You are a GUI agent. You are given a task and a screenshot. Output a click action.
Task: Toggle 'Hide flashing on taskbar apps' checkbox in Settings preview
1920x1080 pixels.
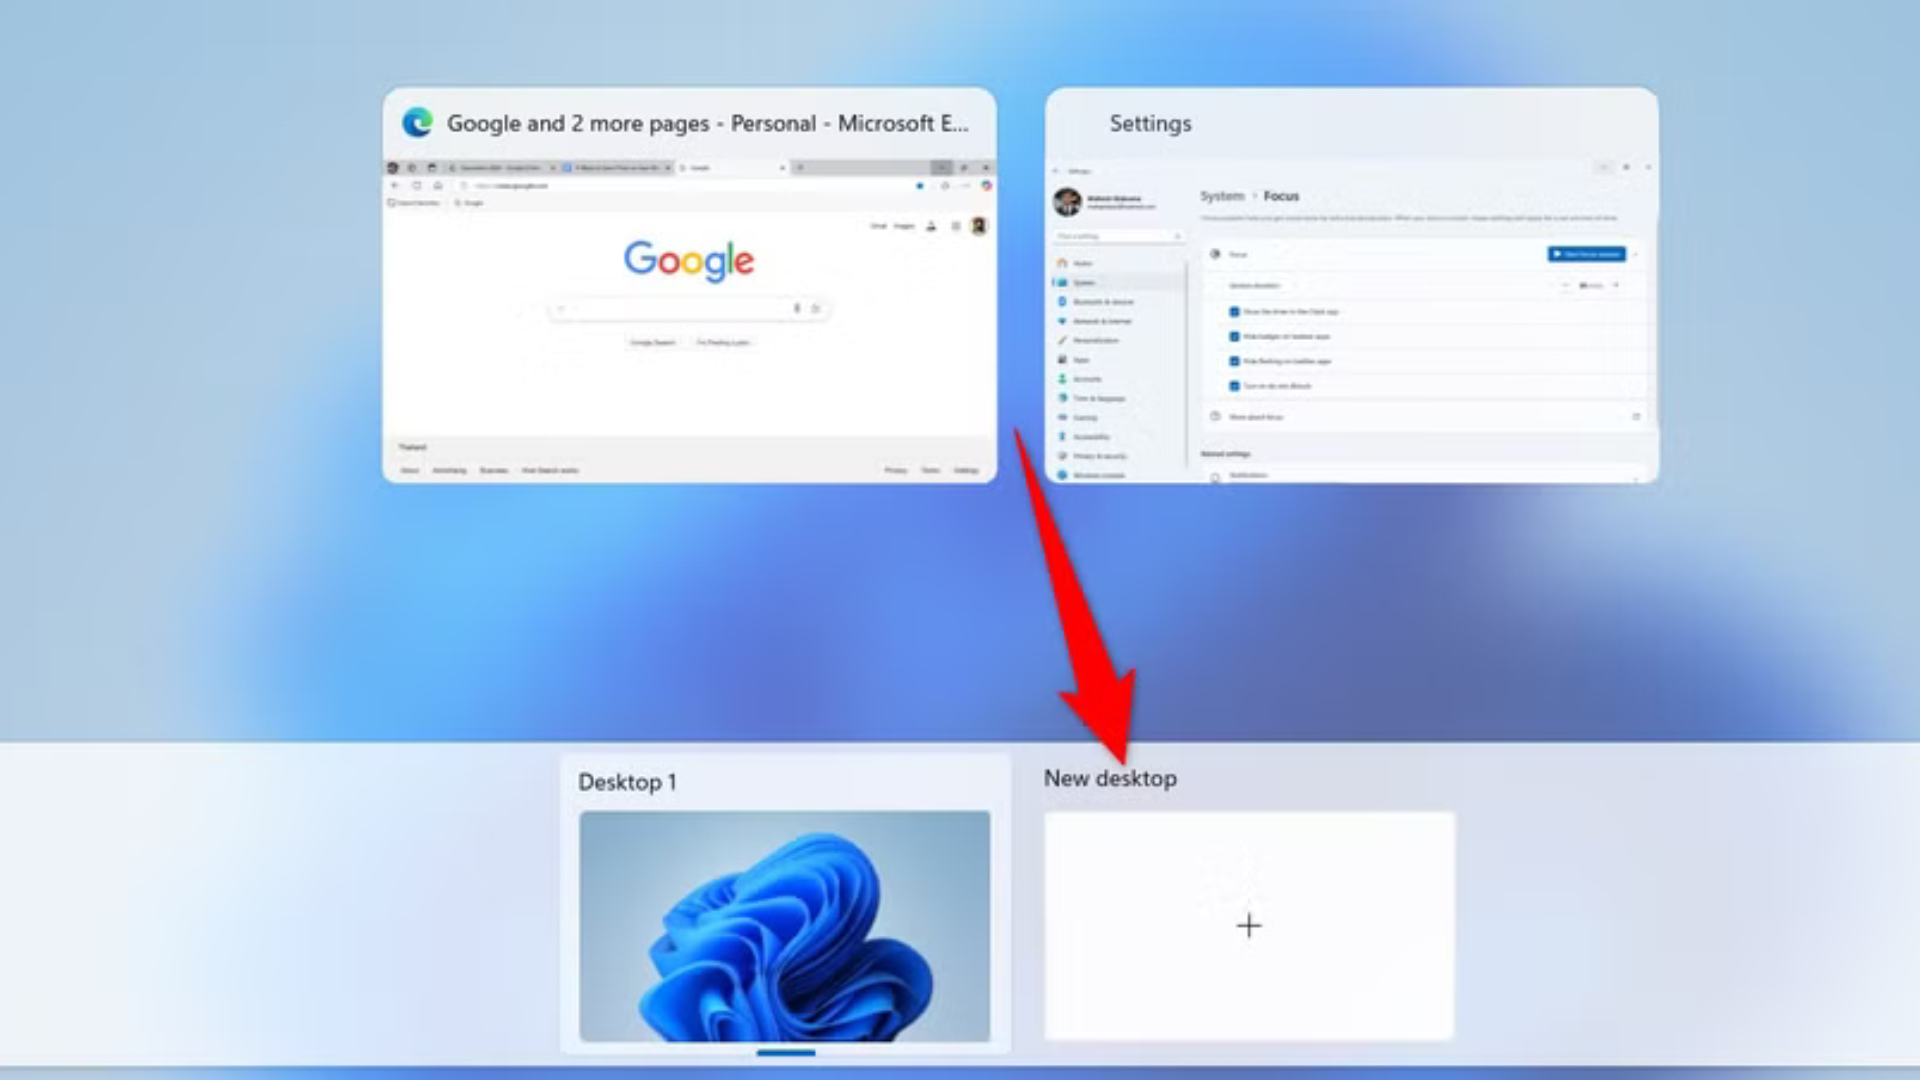point(1234,361)
